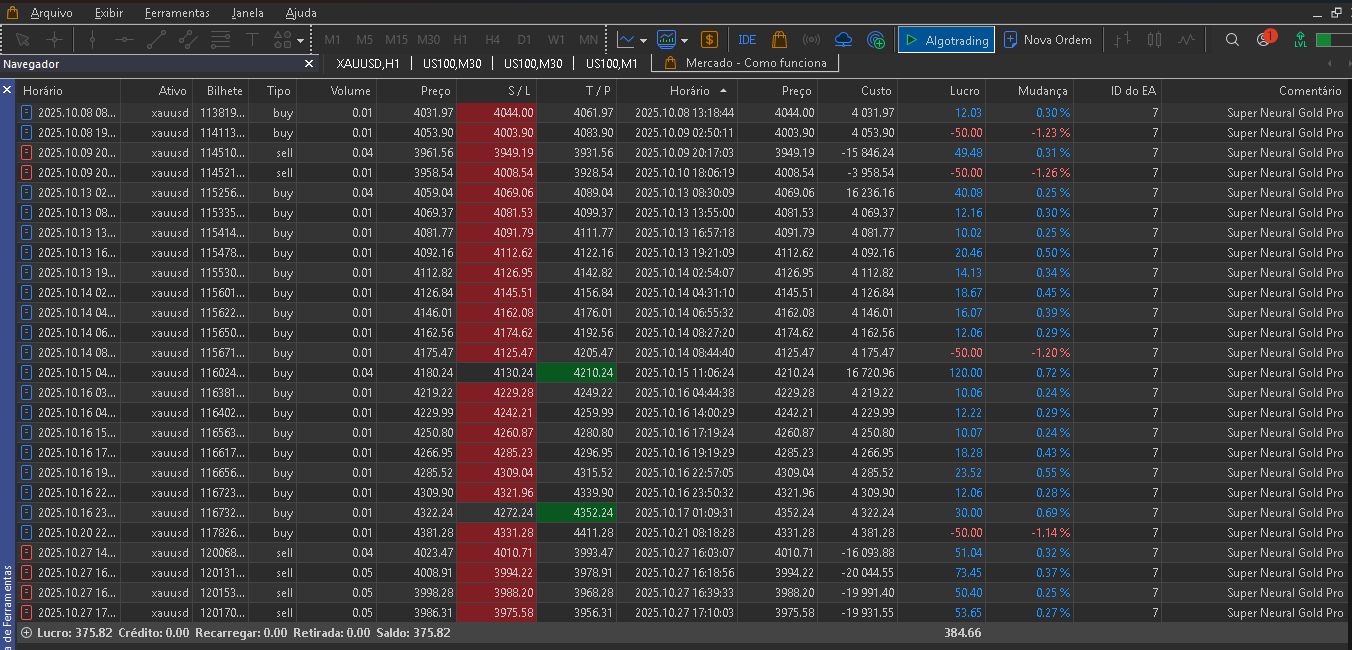Switch to US100,M1 chart tab
The image size is (1352, 650).
click(612, 64)
